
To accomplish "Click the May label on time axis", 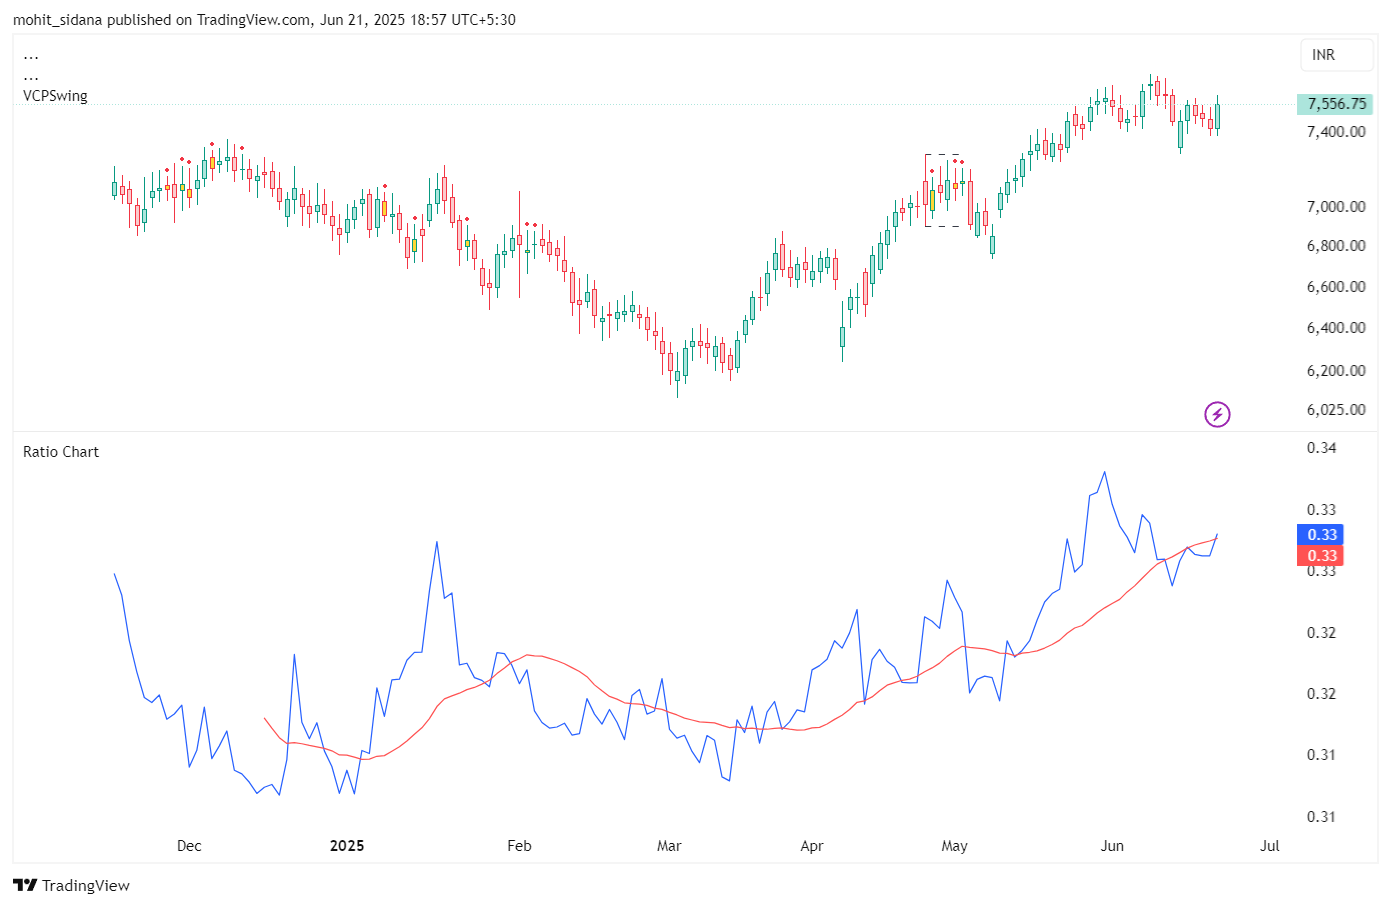I will click(x=955, y=846).
